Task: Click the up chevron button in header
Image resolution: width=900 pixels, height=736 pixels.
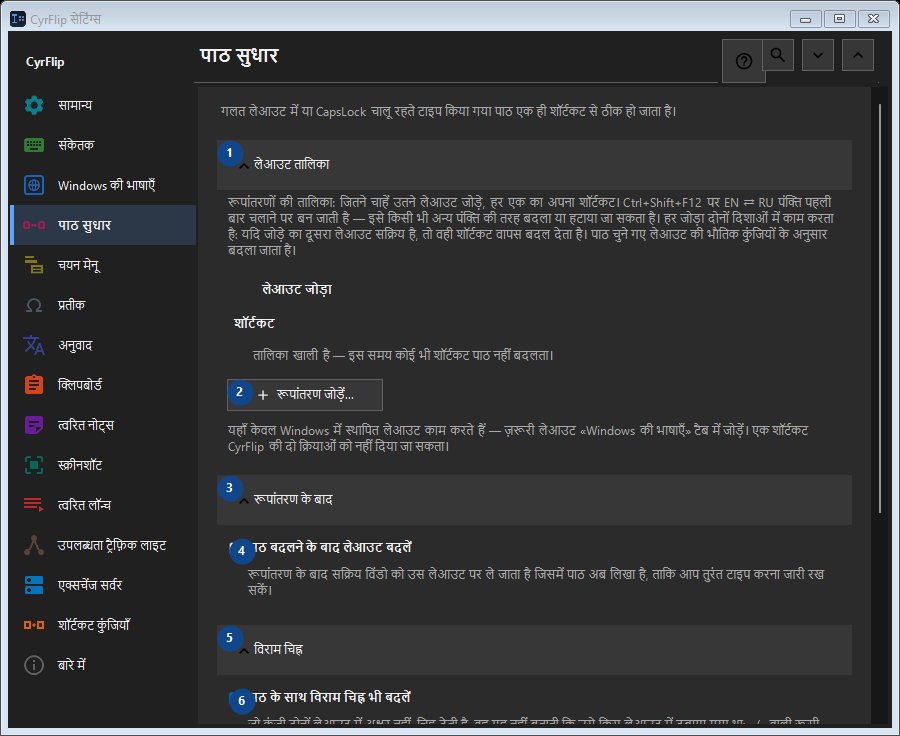Action: (x=858, y=55)
